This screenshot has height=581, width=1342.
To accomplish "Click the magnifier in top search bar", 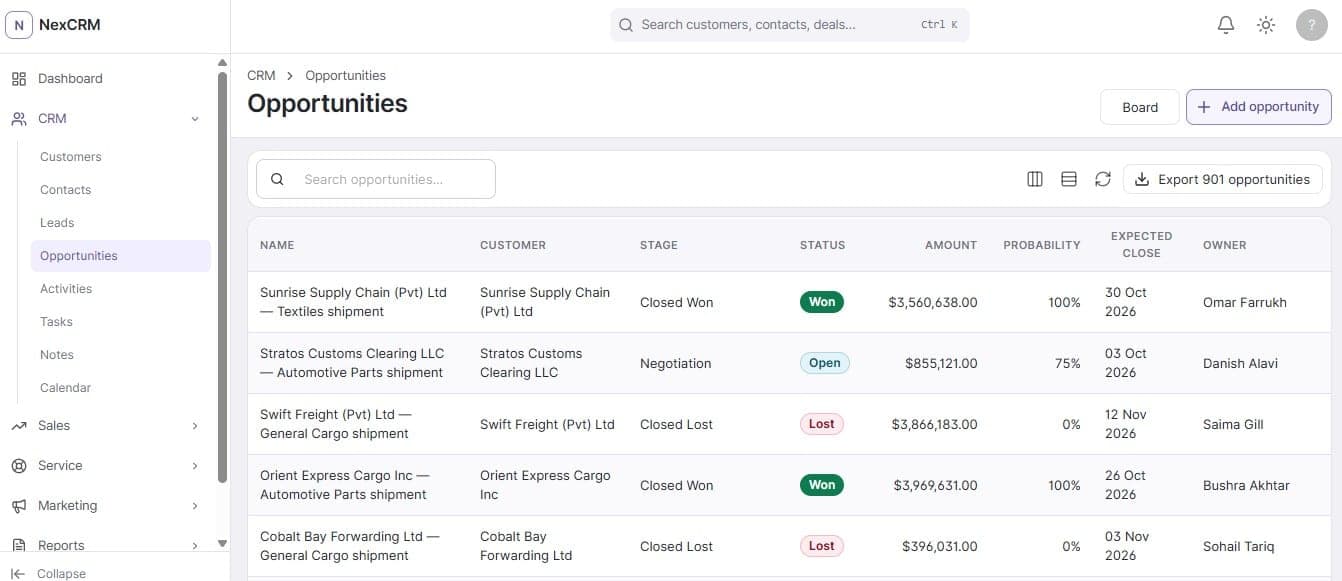I will click(x=626, y=25).
